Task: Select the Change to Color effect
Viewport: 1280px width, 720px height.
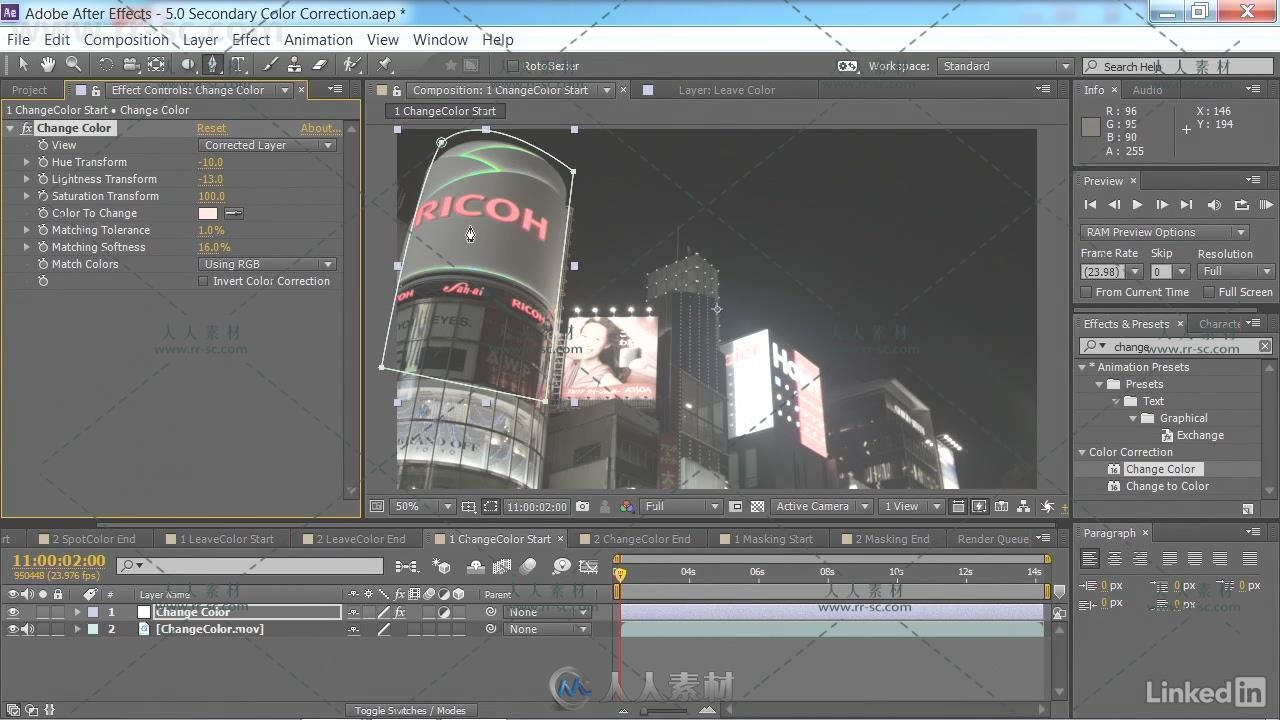Action: (x=1167, y=486)
